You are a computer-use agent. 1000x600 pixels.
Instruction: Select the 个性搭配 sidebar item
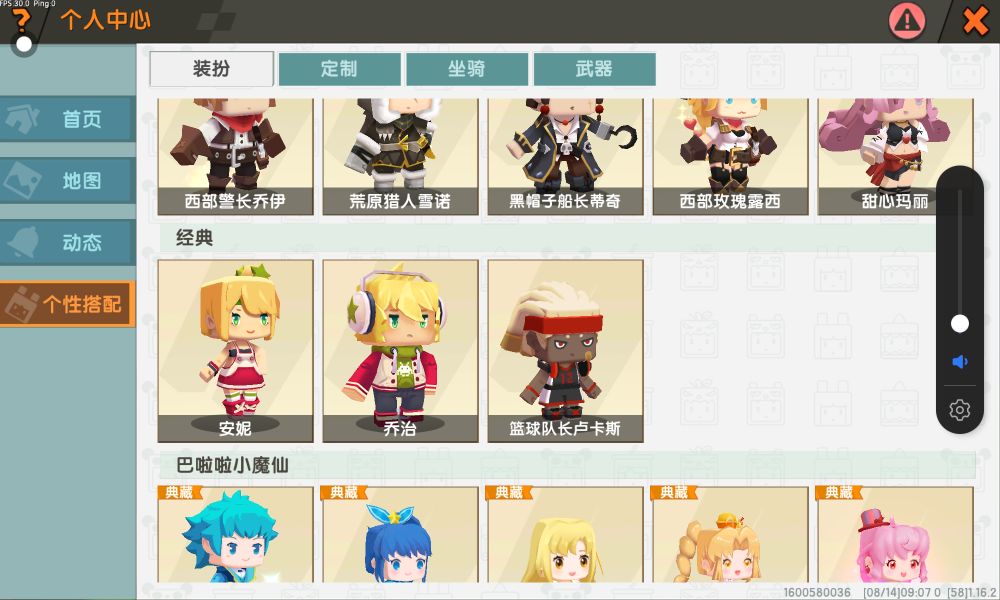coord(68,304)
